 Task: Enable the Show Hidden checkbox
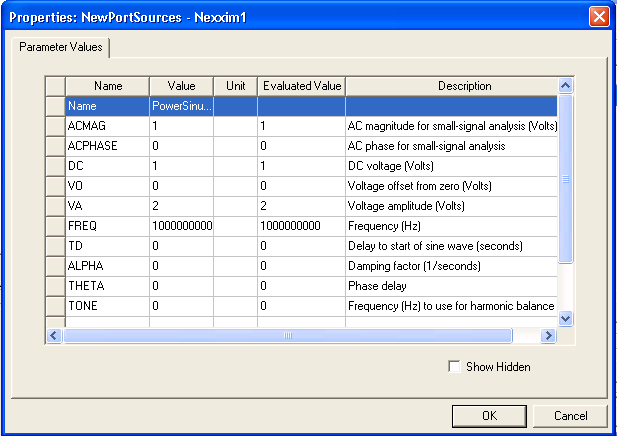coord(456,367)
